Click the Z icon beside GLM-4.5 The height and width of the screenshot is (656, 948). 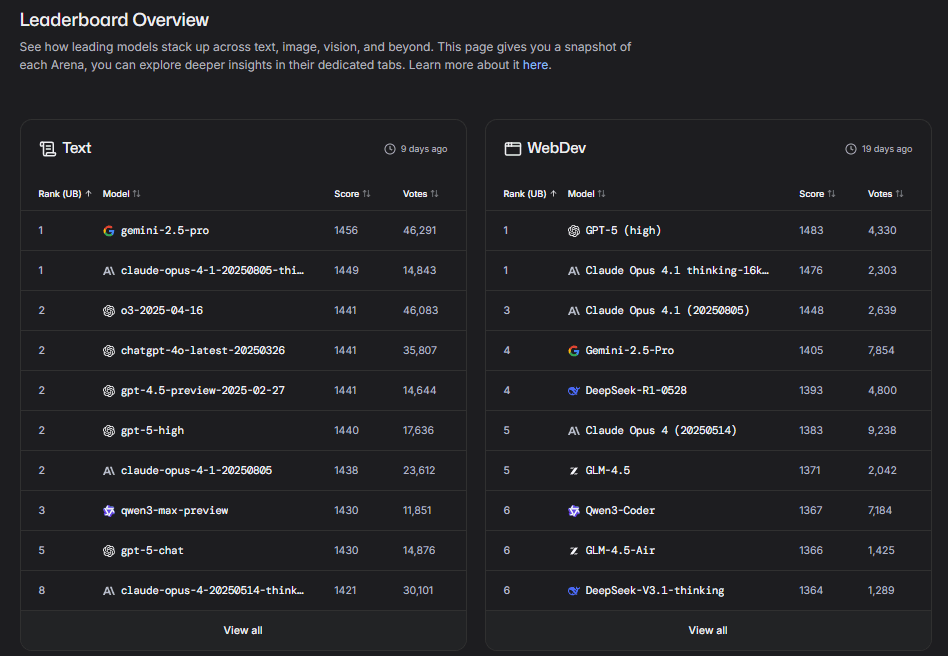tap(574, 470)
